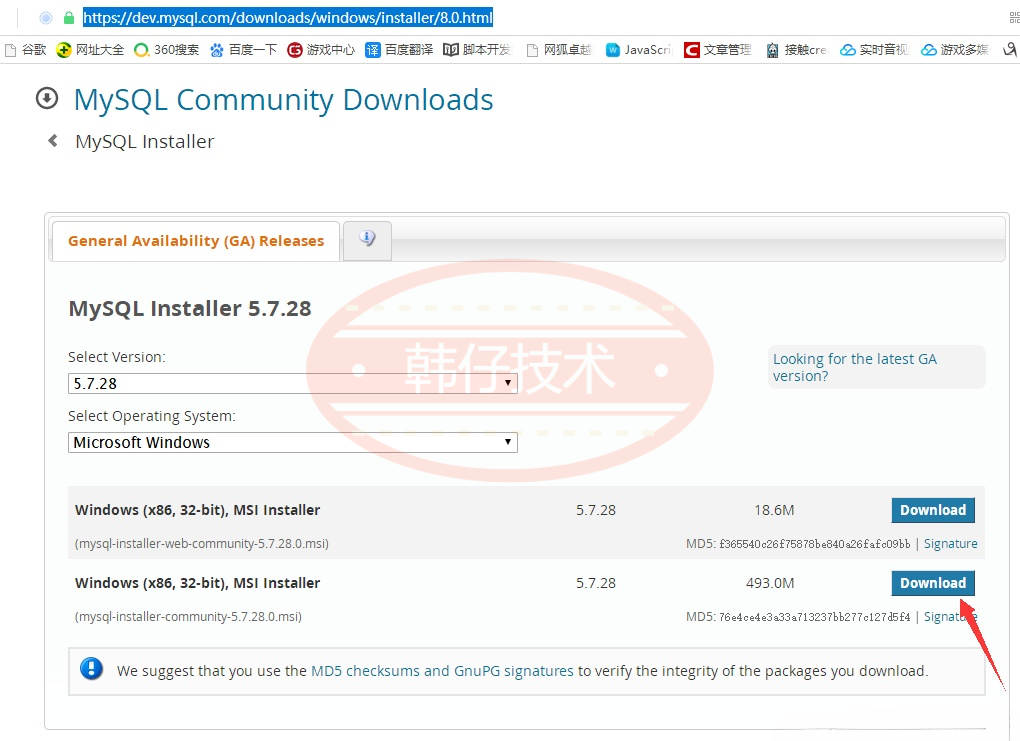Open the 文章管理 bookmark
Image resolution: width=1020 pixels, height=741 pixels.
718,50
